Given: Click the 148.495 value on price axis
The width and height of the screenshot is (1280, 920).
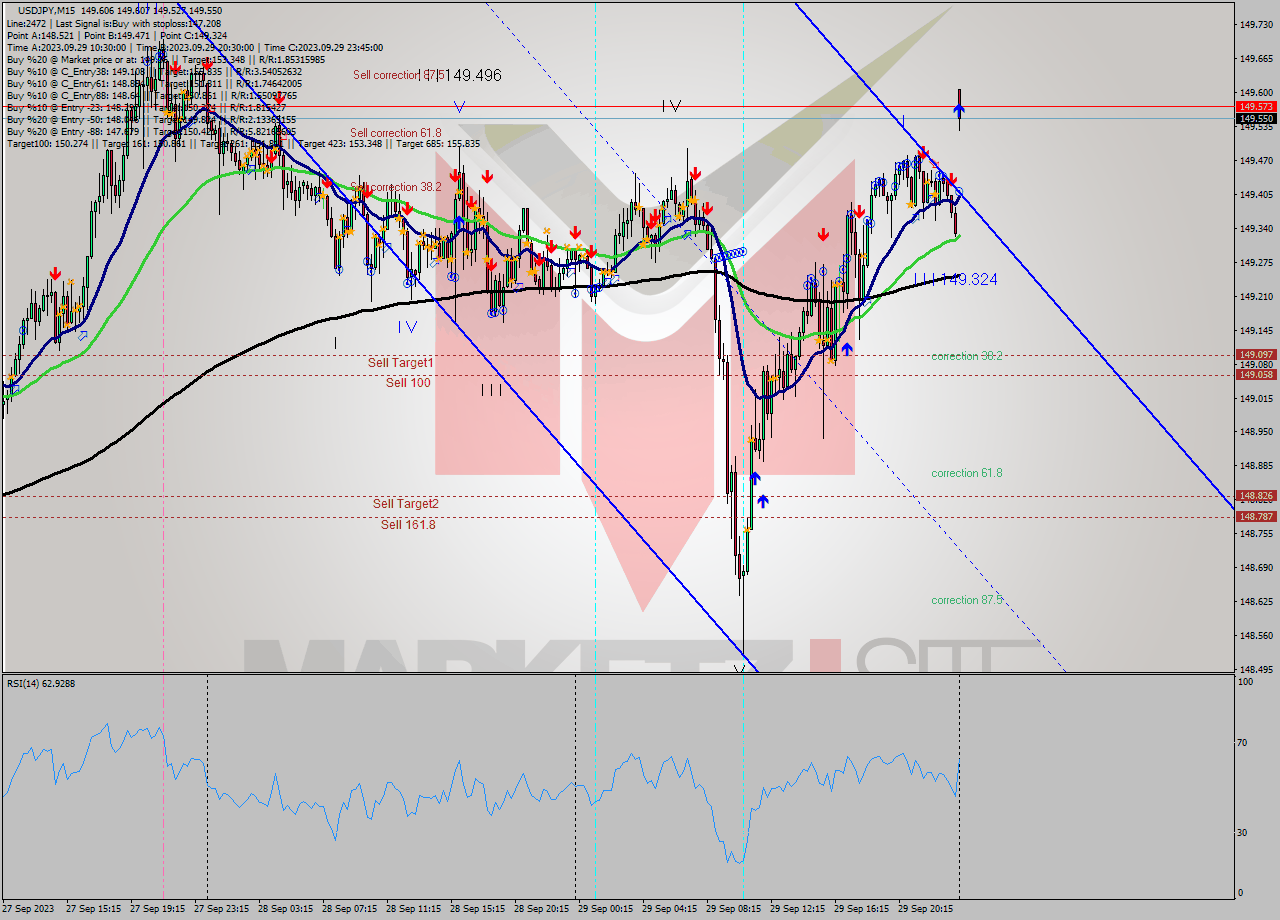Looking at the screenshot, I should [x=1256, y=670].
